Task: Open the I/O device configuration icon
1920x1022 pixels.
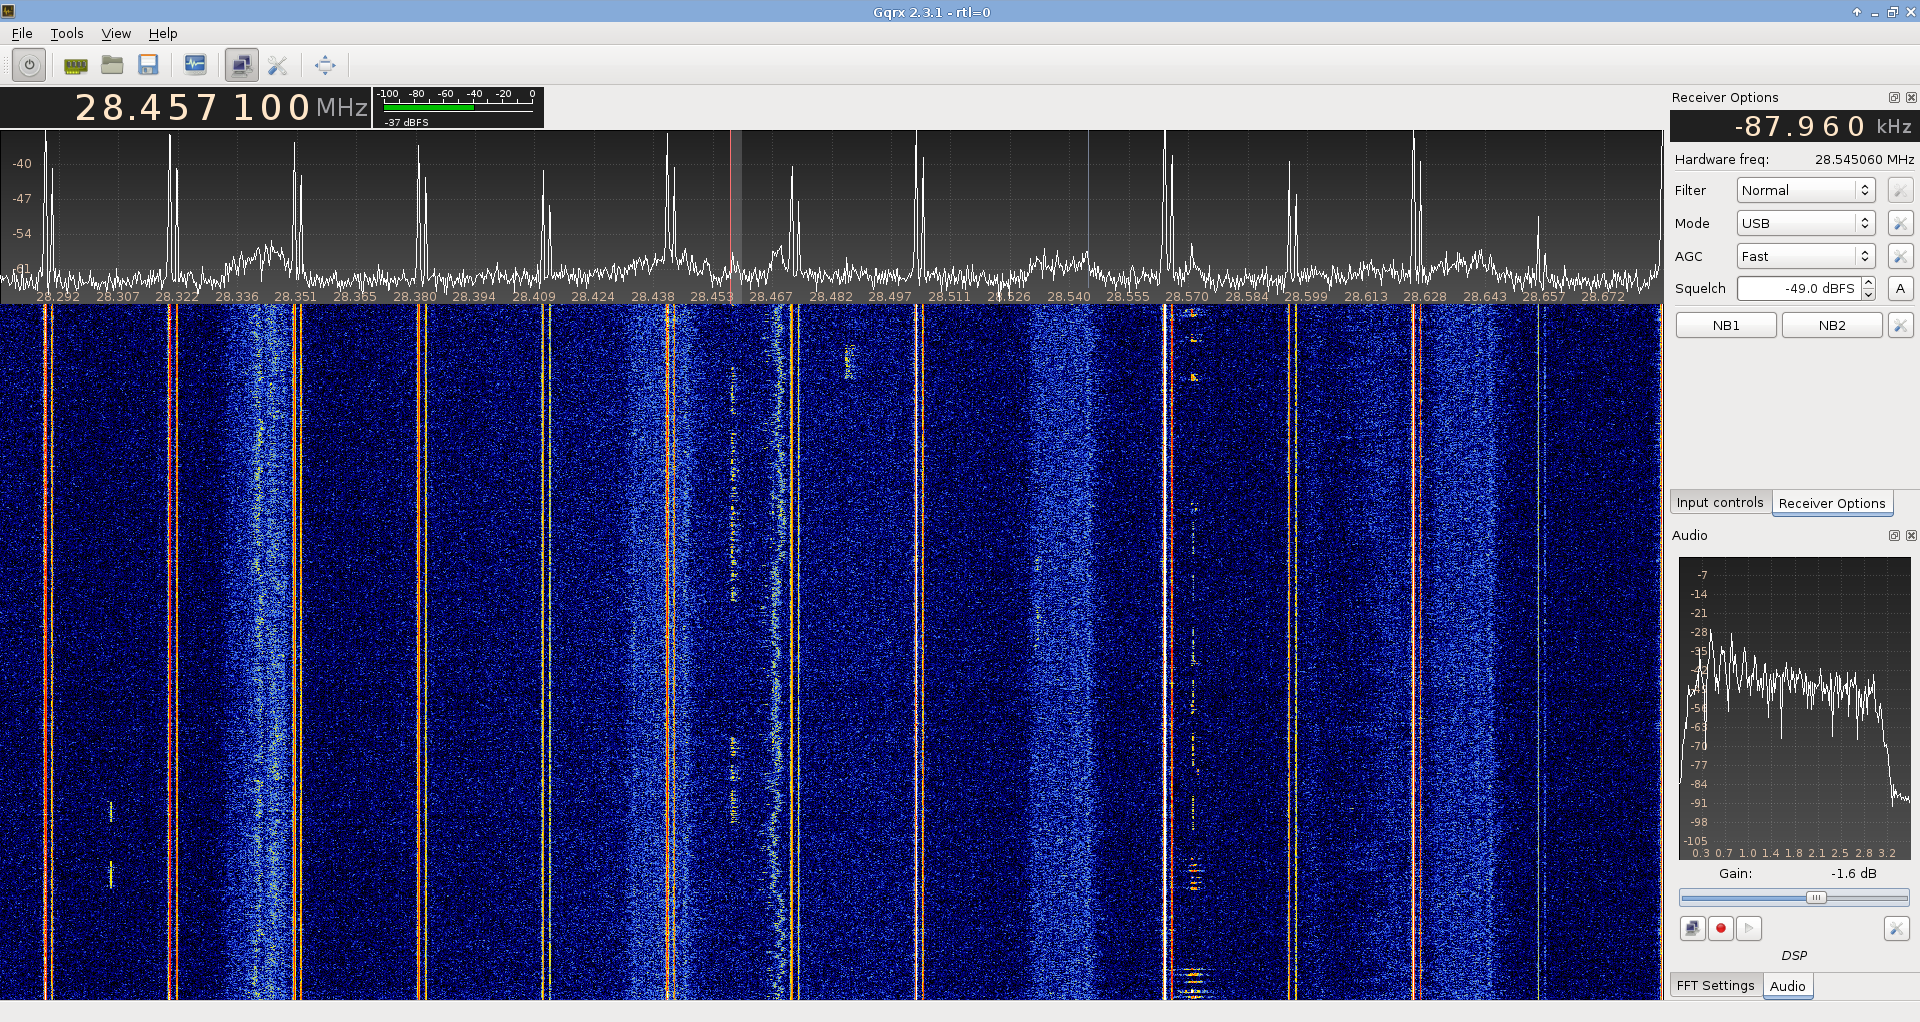Action: 75,65
